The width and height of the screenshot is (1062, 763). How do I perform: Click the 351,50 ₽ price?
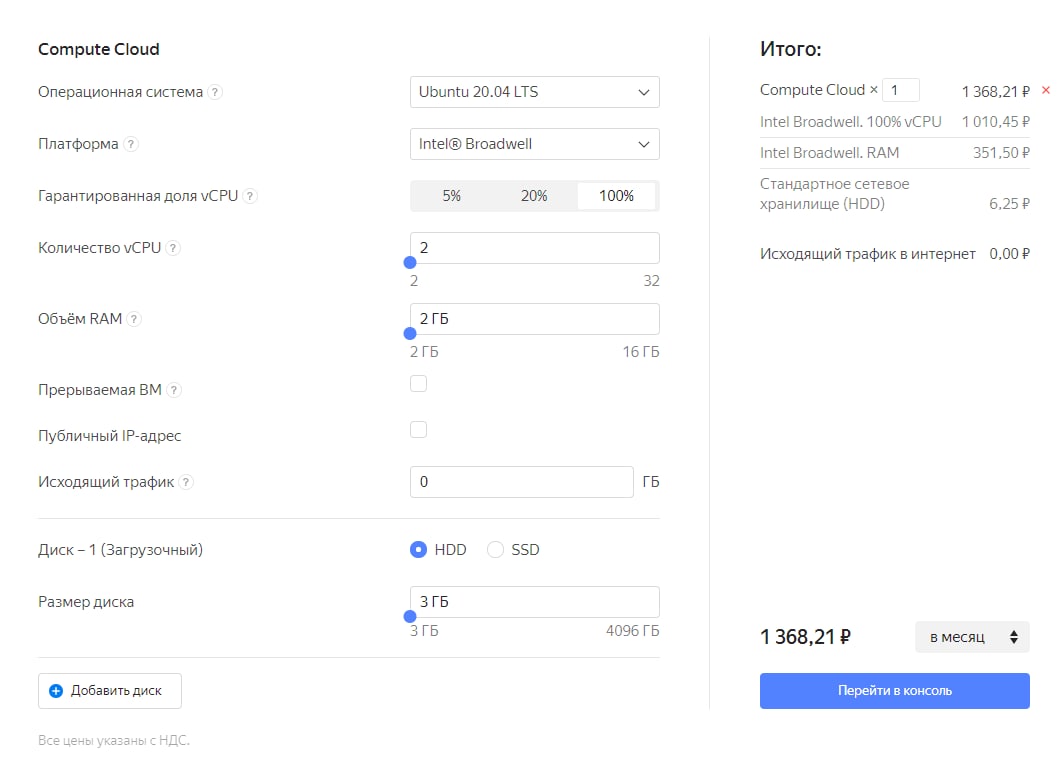click(x=1001, y=153)
